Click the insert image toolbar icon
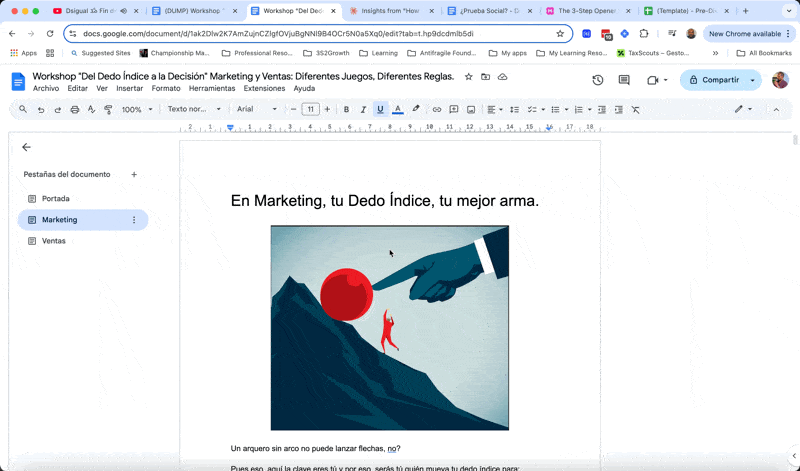The width and height of the screenshot is (800, 471). click(x=471, y=110)
